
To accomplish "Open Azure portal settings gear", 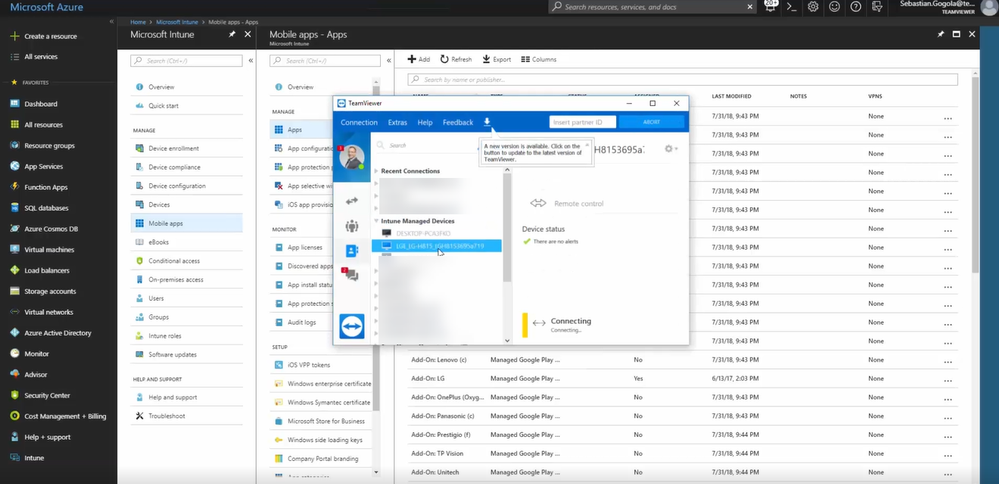I will point(813,6).
